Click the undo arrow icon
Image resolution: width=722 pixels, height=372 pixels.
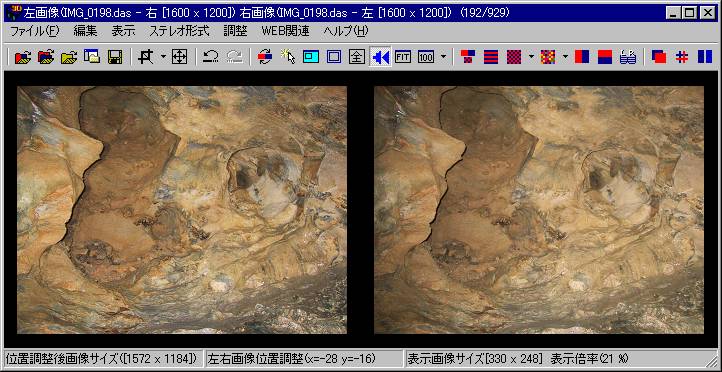point(210,57)
